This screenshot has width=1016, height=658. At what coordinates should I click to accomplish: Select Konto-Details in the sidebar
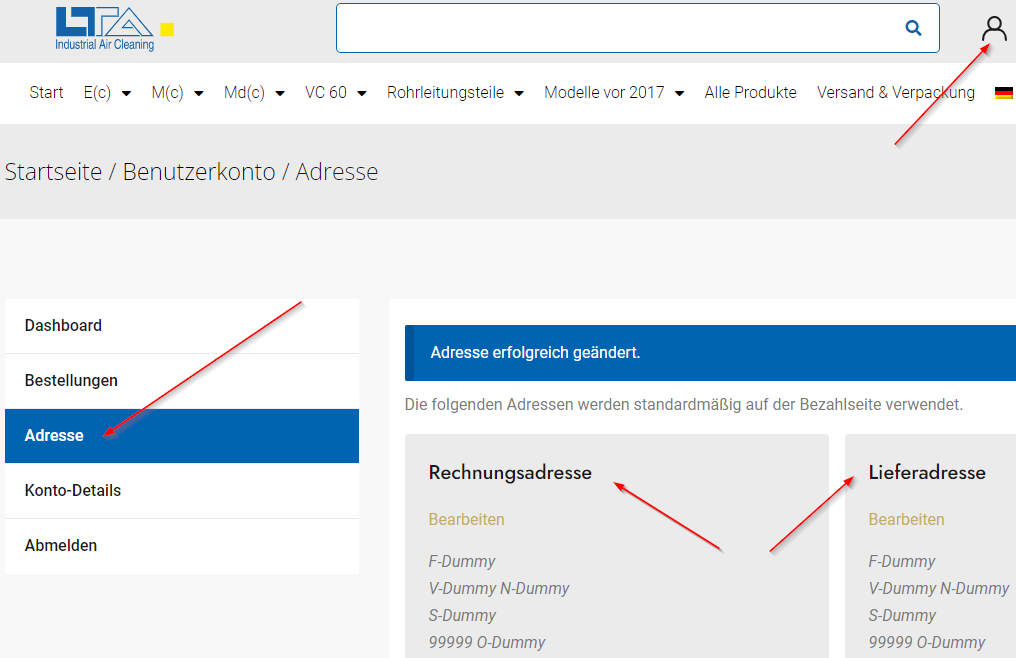pyautogui.click(x=73, y=491)
